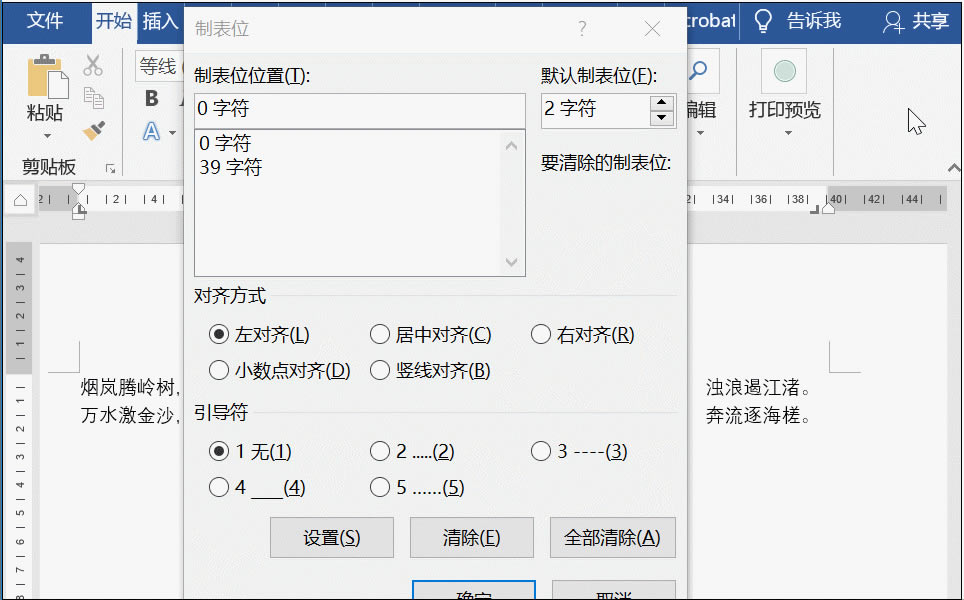
Task: Select leader option 2 dotted
Action: 380,451
